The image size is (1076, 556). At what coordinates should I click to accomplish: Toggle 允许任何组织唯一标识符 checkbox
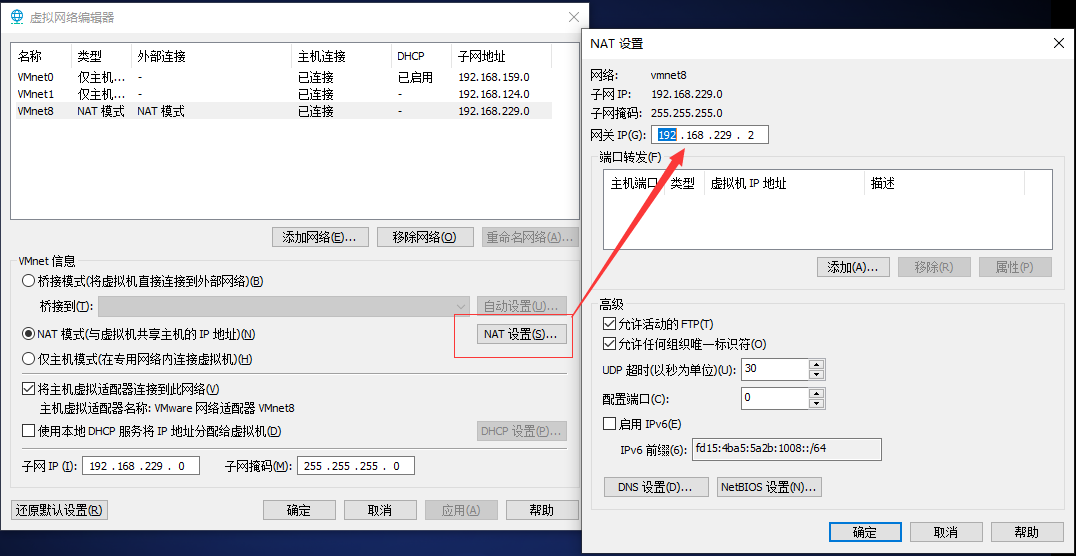(x=608, y=344)
